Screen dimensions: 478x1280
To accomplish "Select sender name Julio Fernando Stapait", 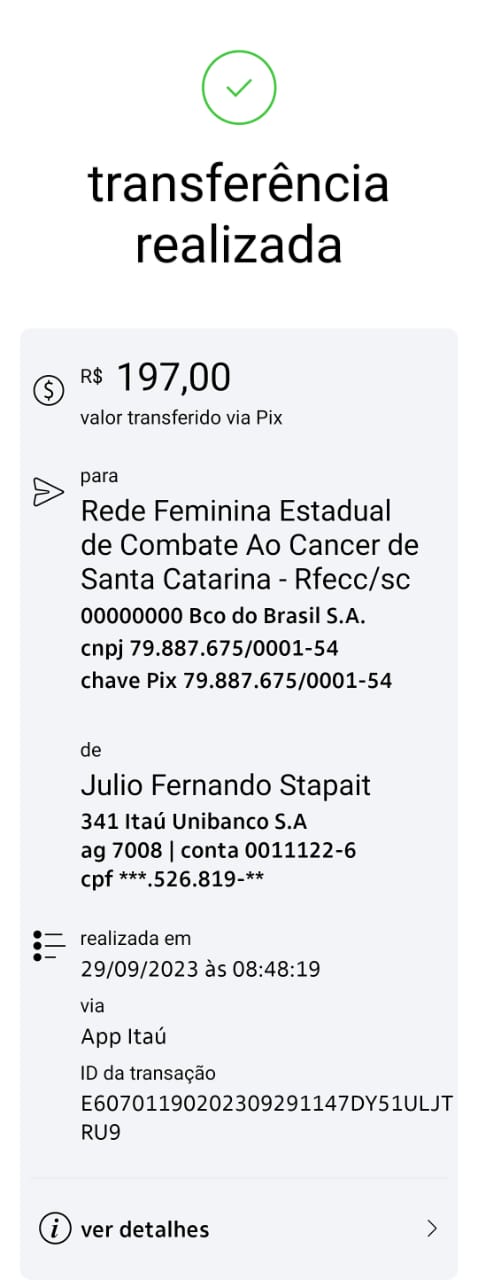I will click(x=225, y=785).
